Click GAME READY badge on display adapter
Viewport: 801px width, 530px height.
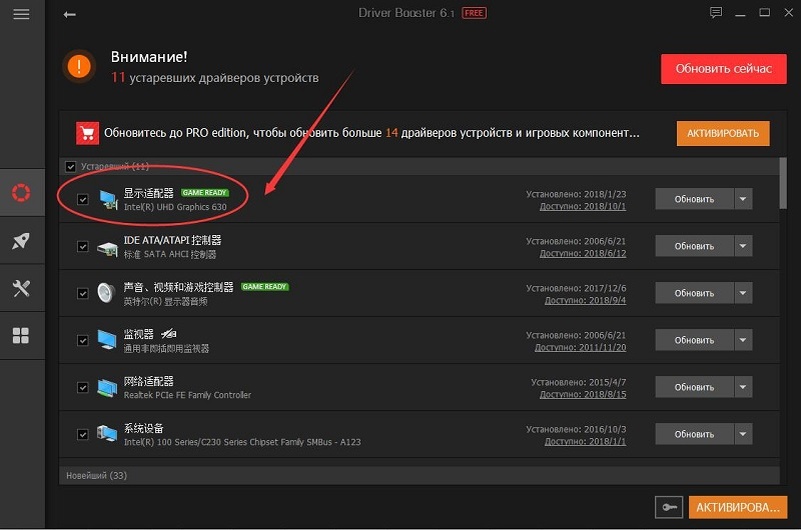(205, 192)
